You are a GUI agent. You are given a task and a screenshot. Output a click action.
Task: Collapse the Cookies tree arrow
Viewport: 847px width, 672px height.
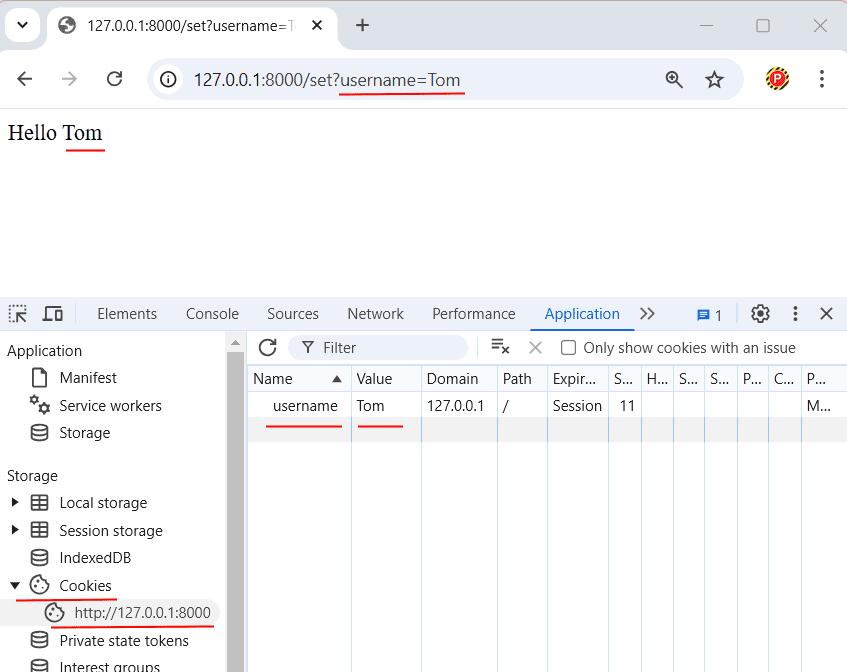[x=15, y=585]
